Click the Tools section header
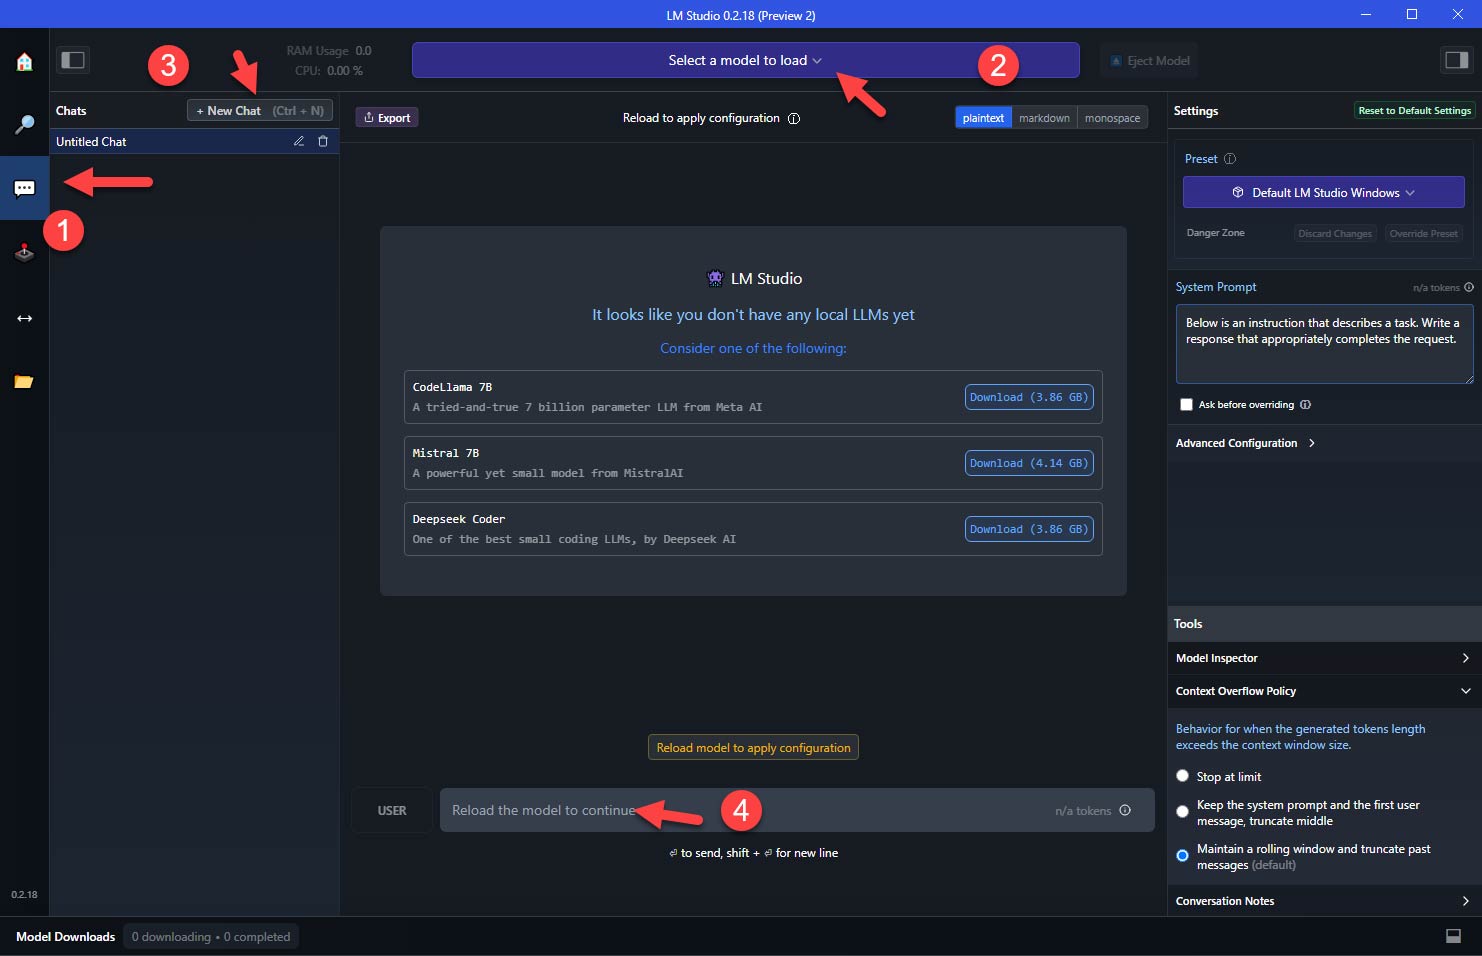This screenshot has height=956, width=1482. pos(1323,623)
